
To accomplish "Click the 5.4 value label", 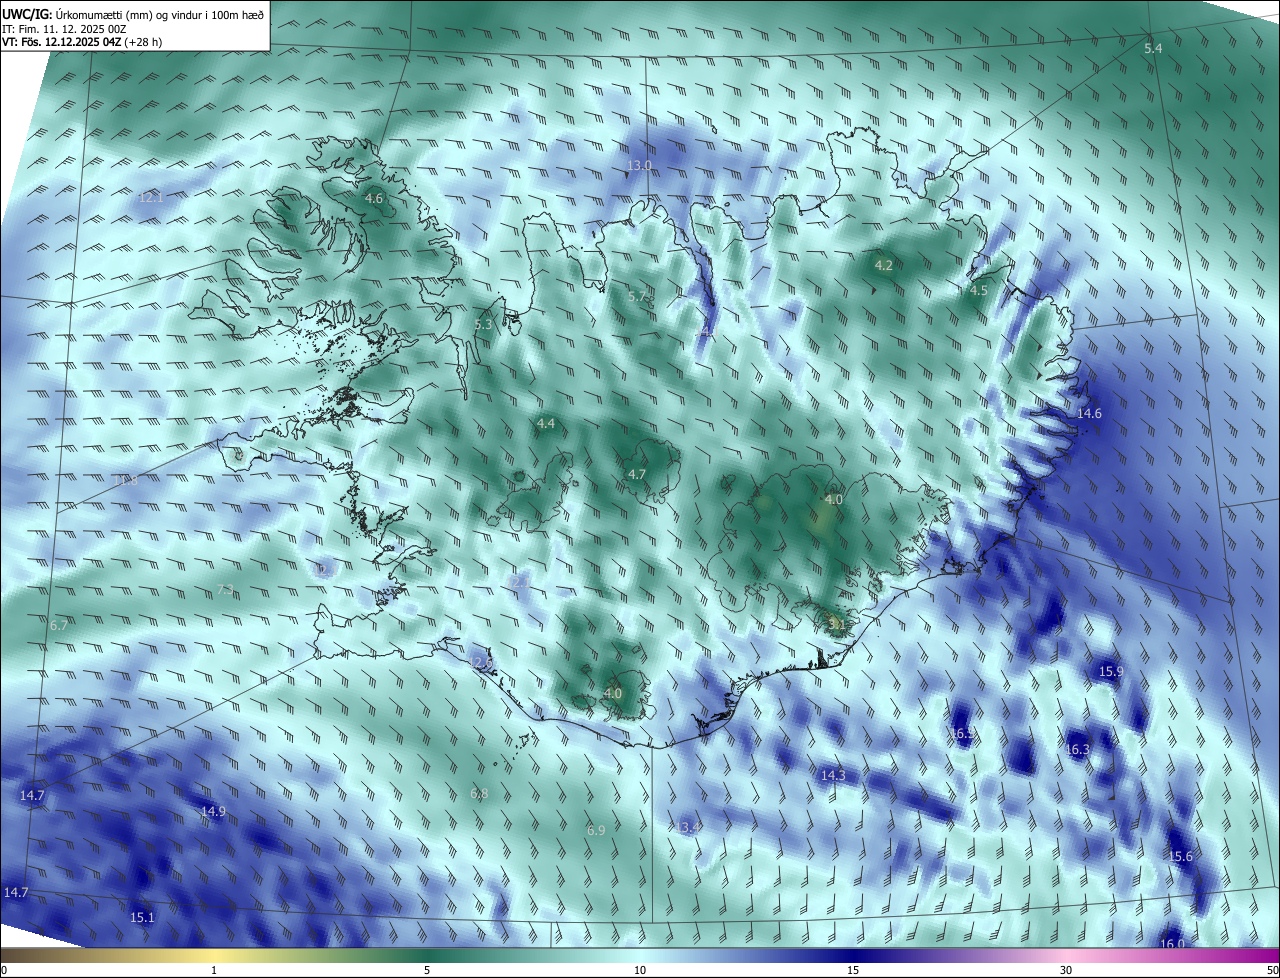I will [x=1153, y=49].
